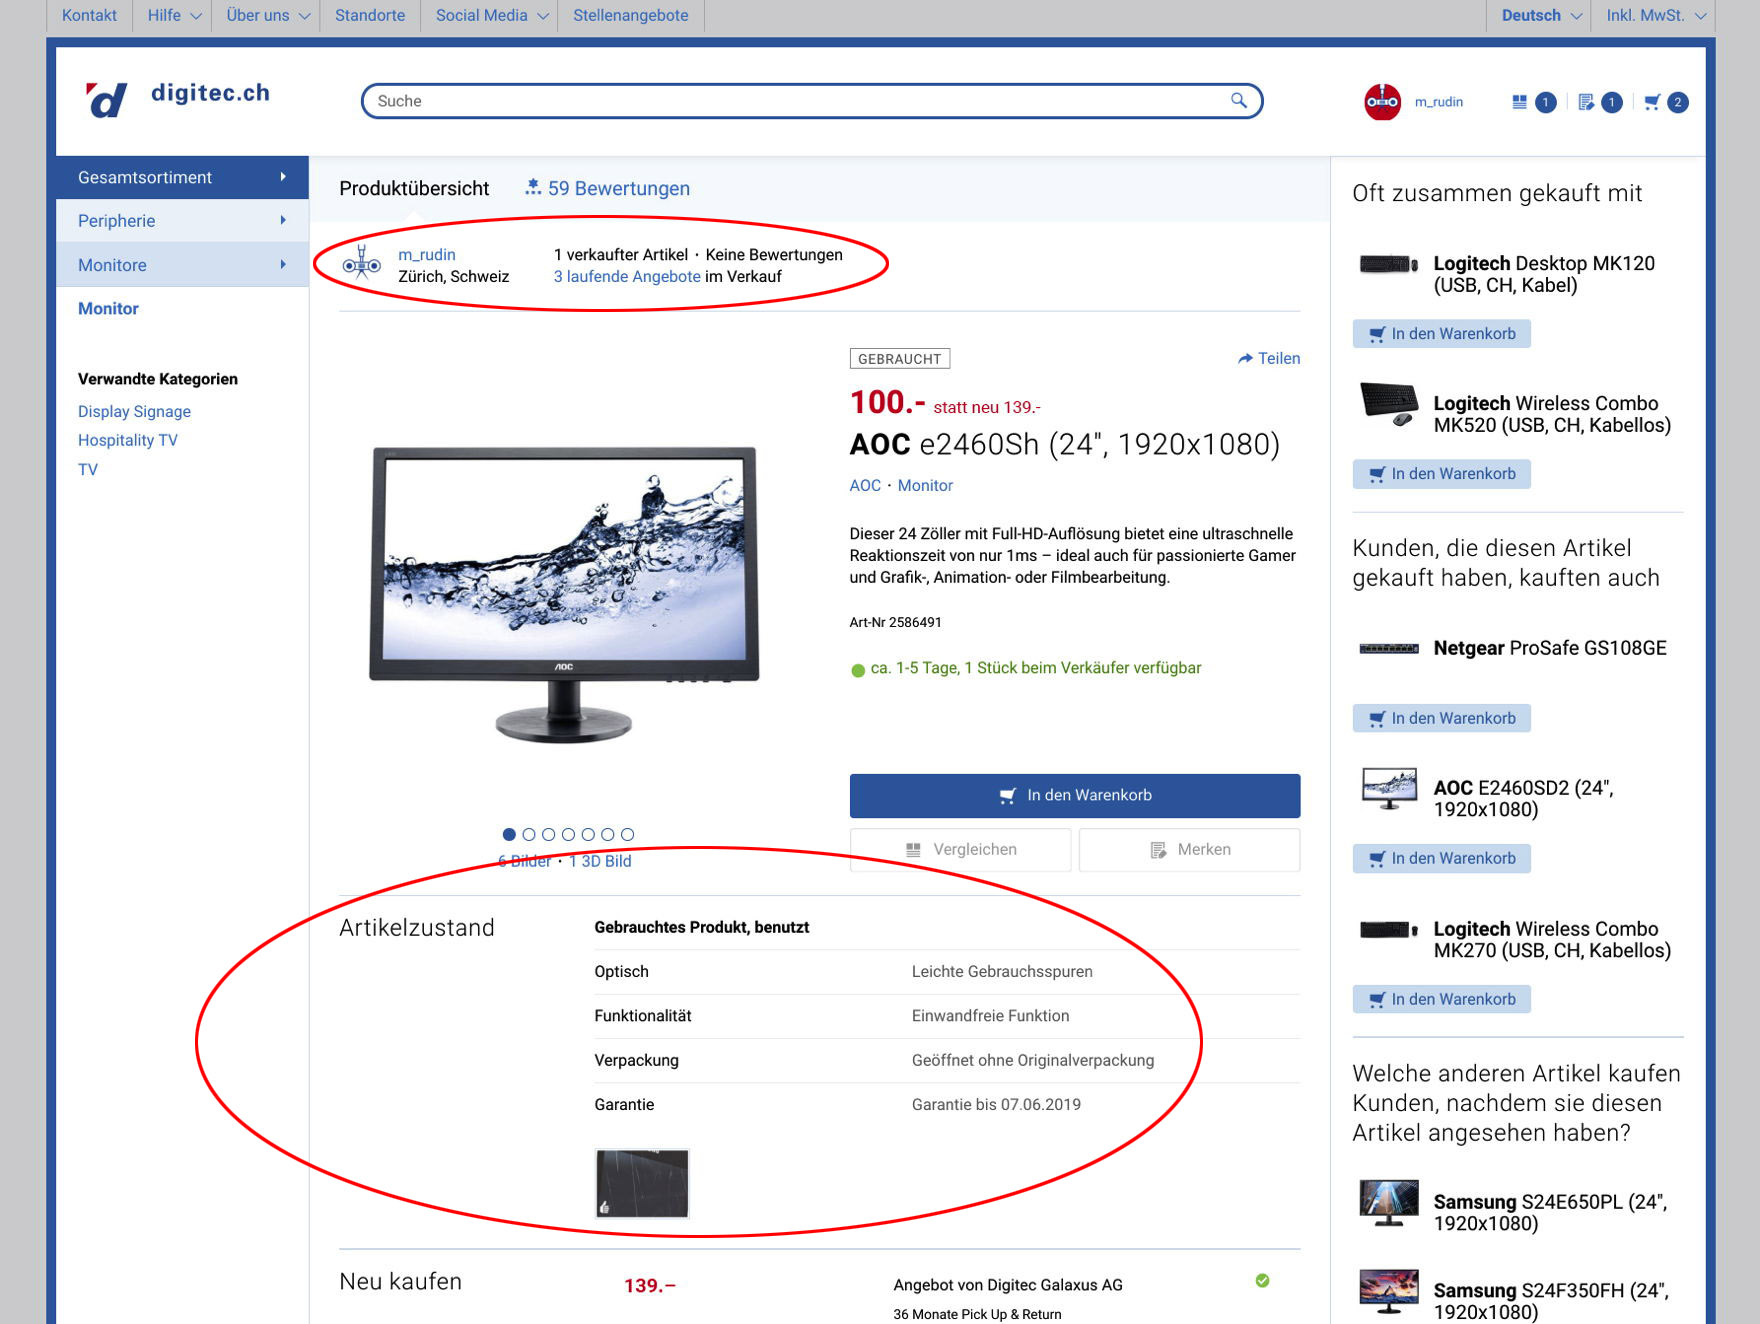Open the comparison list icon in header
The width and height of the screenshot is (1760, 1324).
[1520, 102]
